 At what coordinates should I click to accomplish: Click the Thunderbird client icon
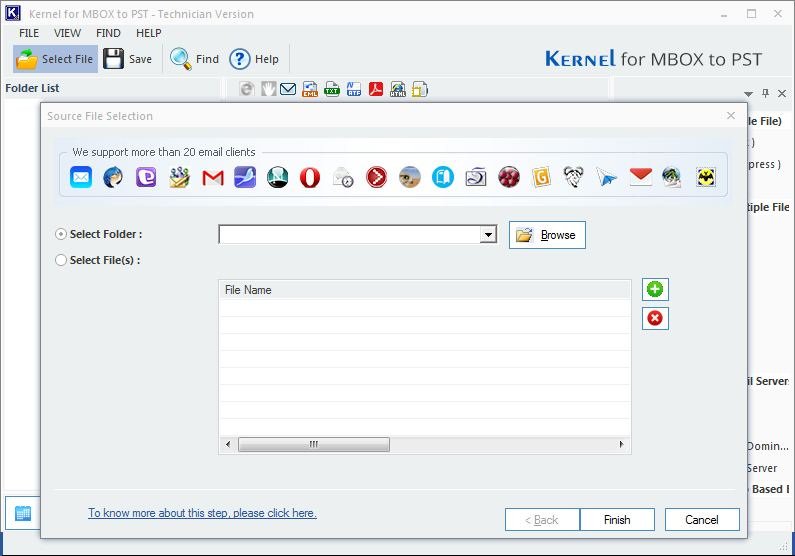[x=113, y=177]
